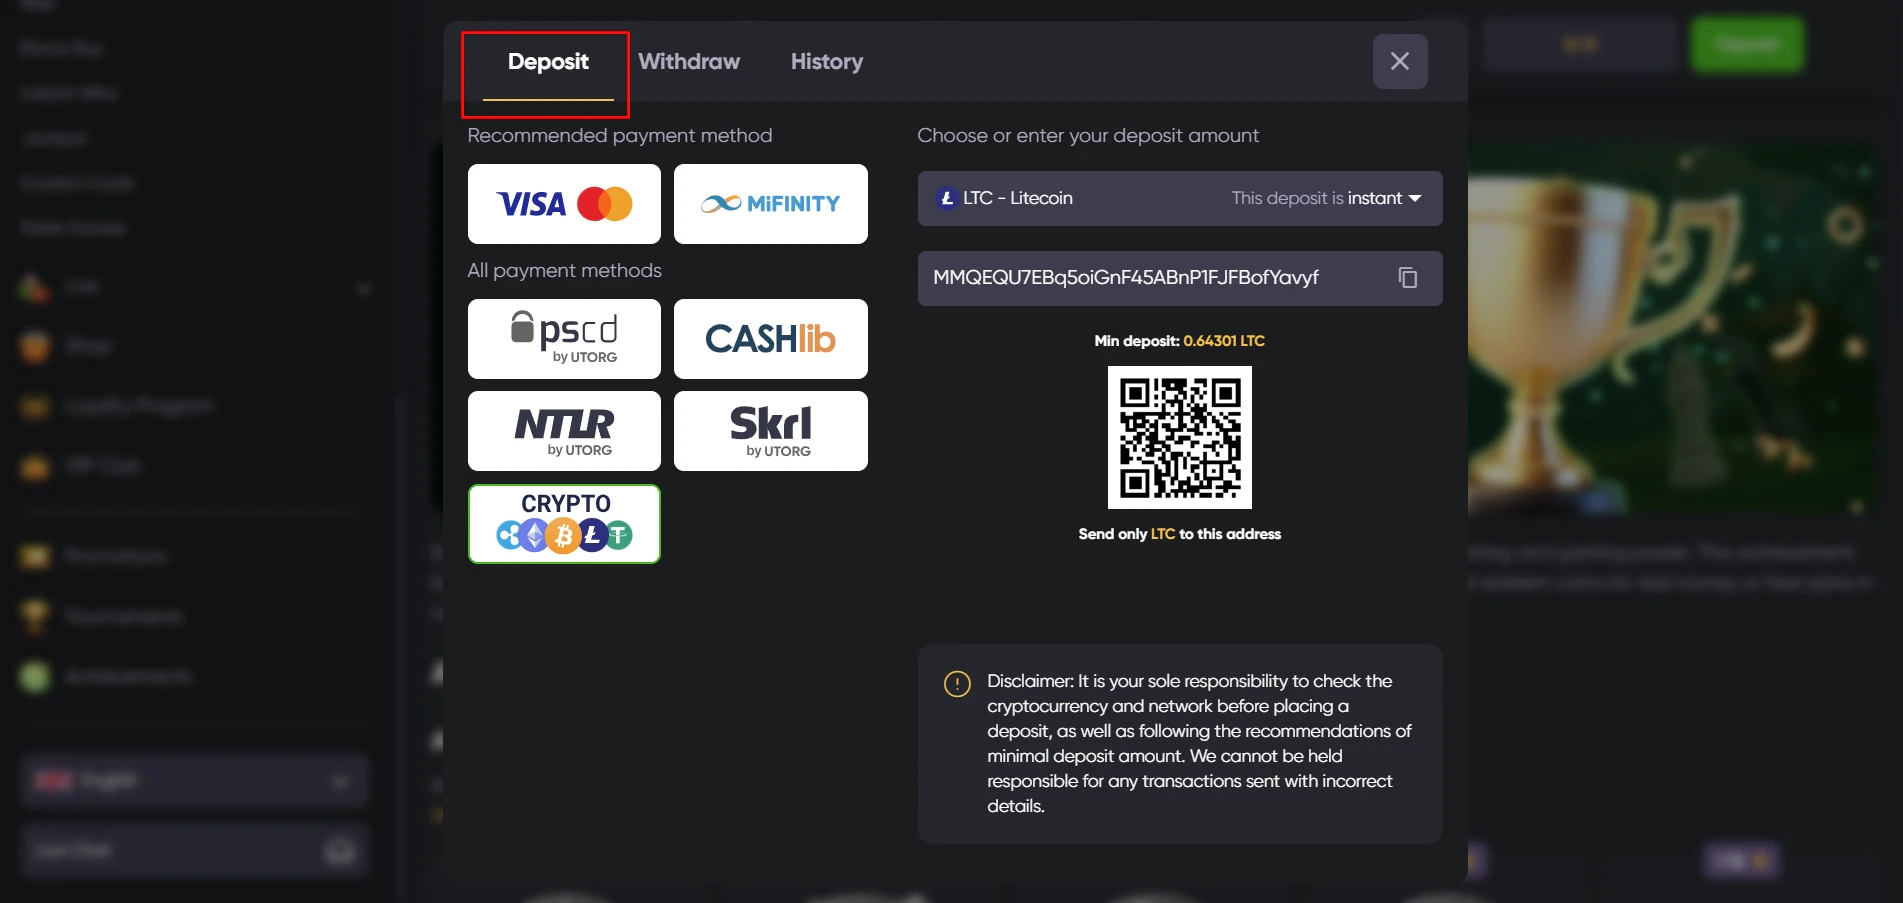Click the green Deposit button in header
Viewport: 1903px width, 903px height.
click(x=1747, y=44)
